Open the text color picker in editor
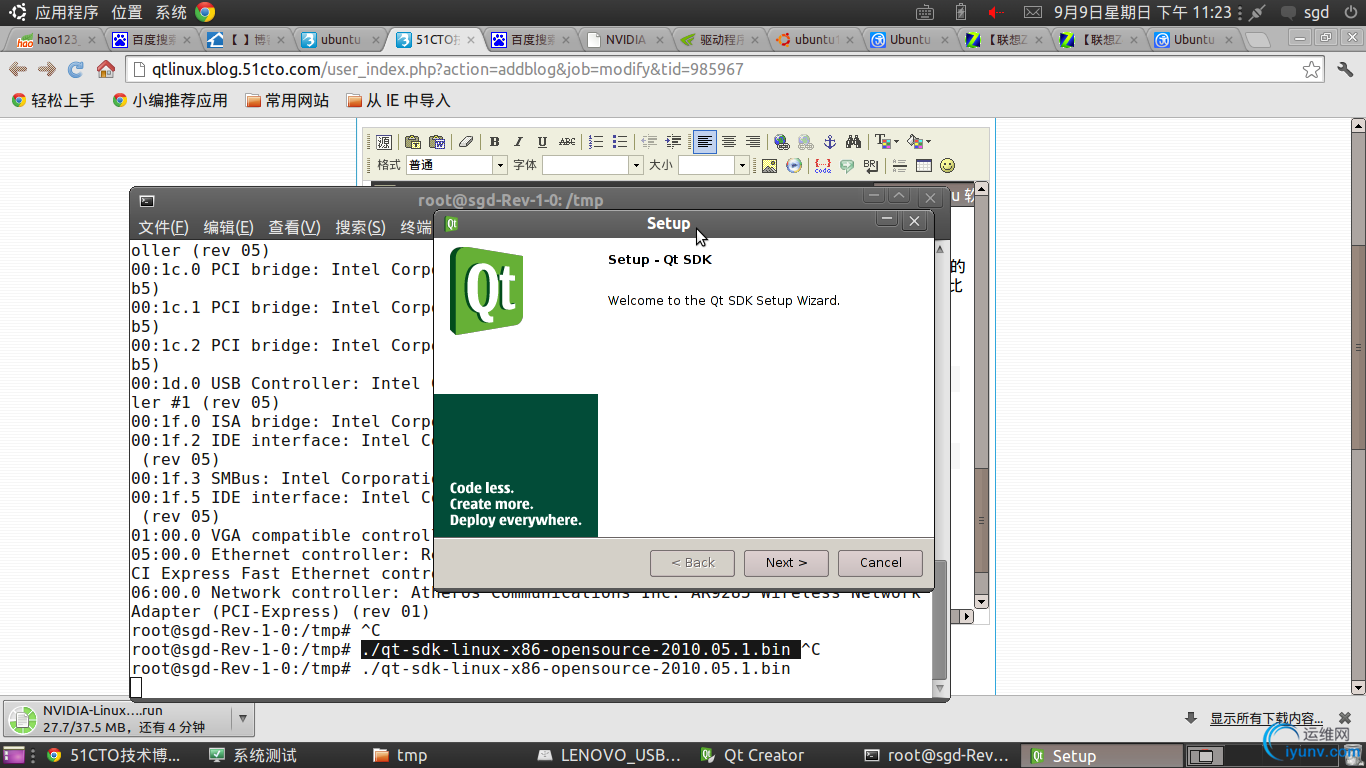Image resolution: width=1366 pixels, height=768 pixels. click(x=886, y=142)
